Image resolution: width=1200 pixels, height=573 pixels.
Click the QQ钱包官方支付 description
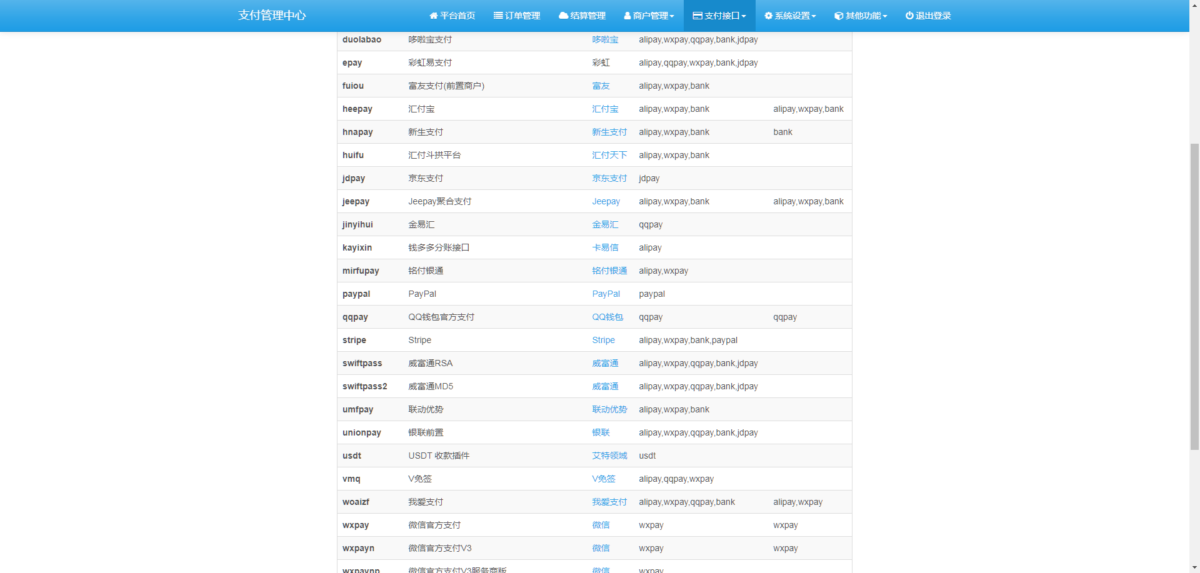click(x=441, y=317)
